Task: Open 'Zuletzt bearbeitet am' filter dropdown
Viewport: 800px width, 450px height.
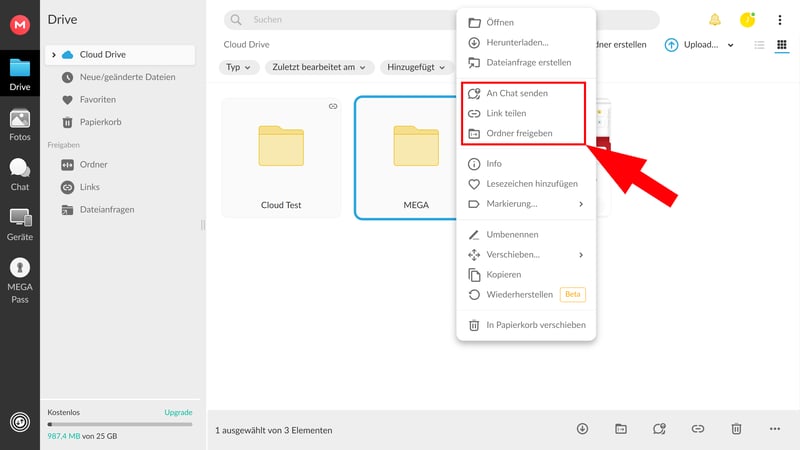Action: point(320,67)
